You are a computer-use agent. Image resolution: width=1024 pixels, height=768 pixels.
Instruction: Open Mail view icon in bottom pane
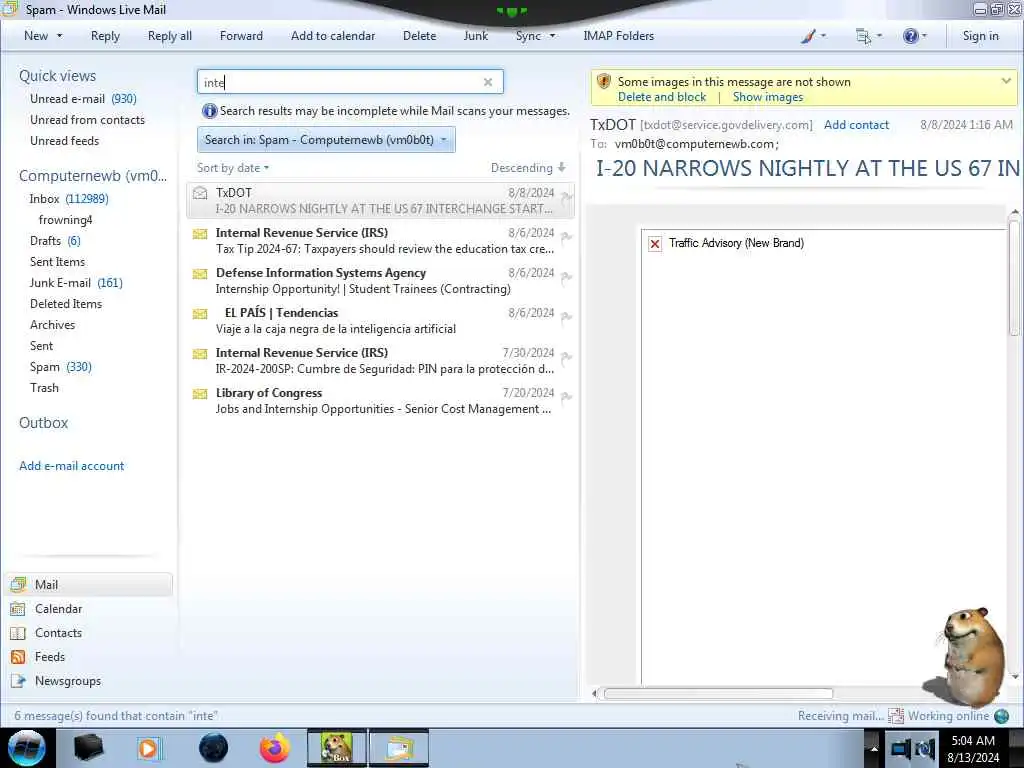[18, 584]
